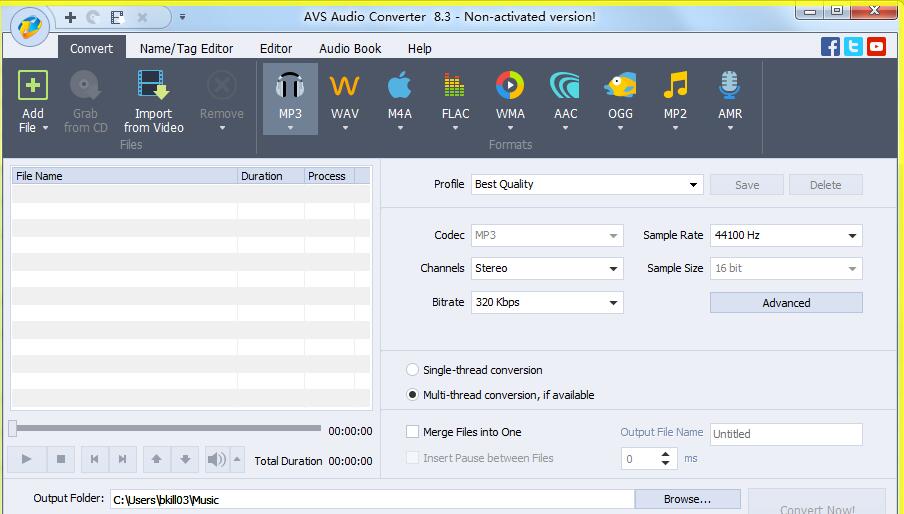Select the OGG format icon
Image resolution: width=904 pixels, height=514 pixels.
pyautogui.click(x=620, y=85)
